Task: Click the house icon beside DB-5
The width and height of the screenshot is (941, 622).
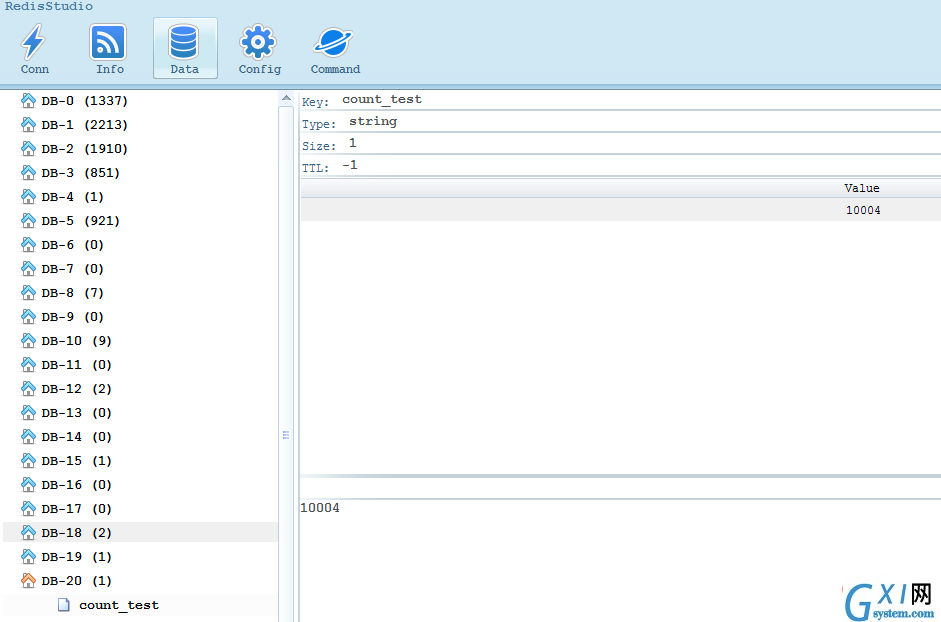Action: point(28,220)
